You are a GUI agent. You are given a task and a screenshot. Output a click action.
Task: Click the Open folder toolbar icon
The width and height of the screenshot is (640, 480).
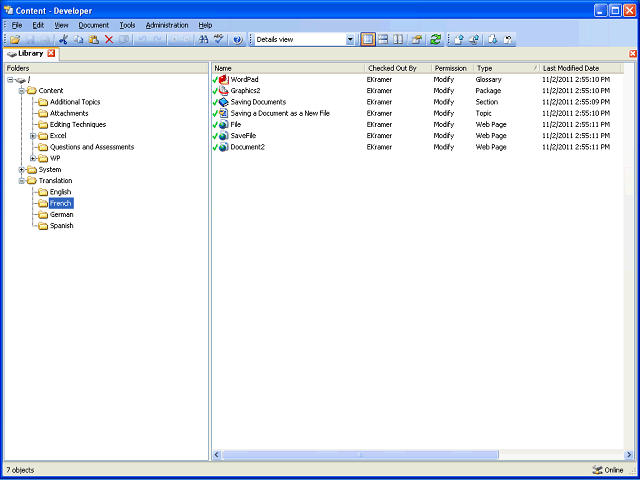coord(15,40)
